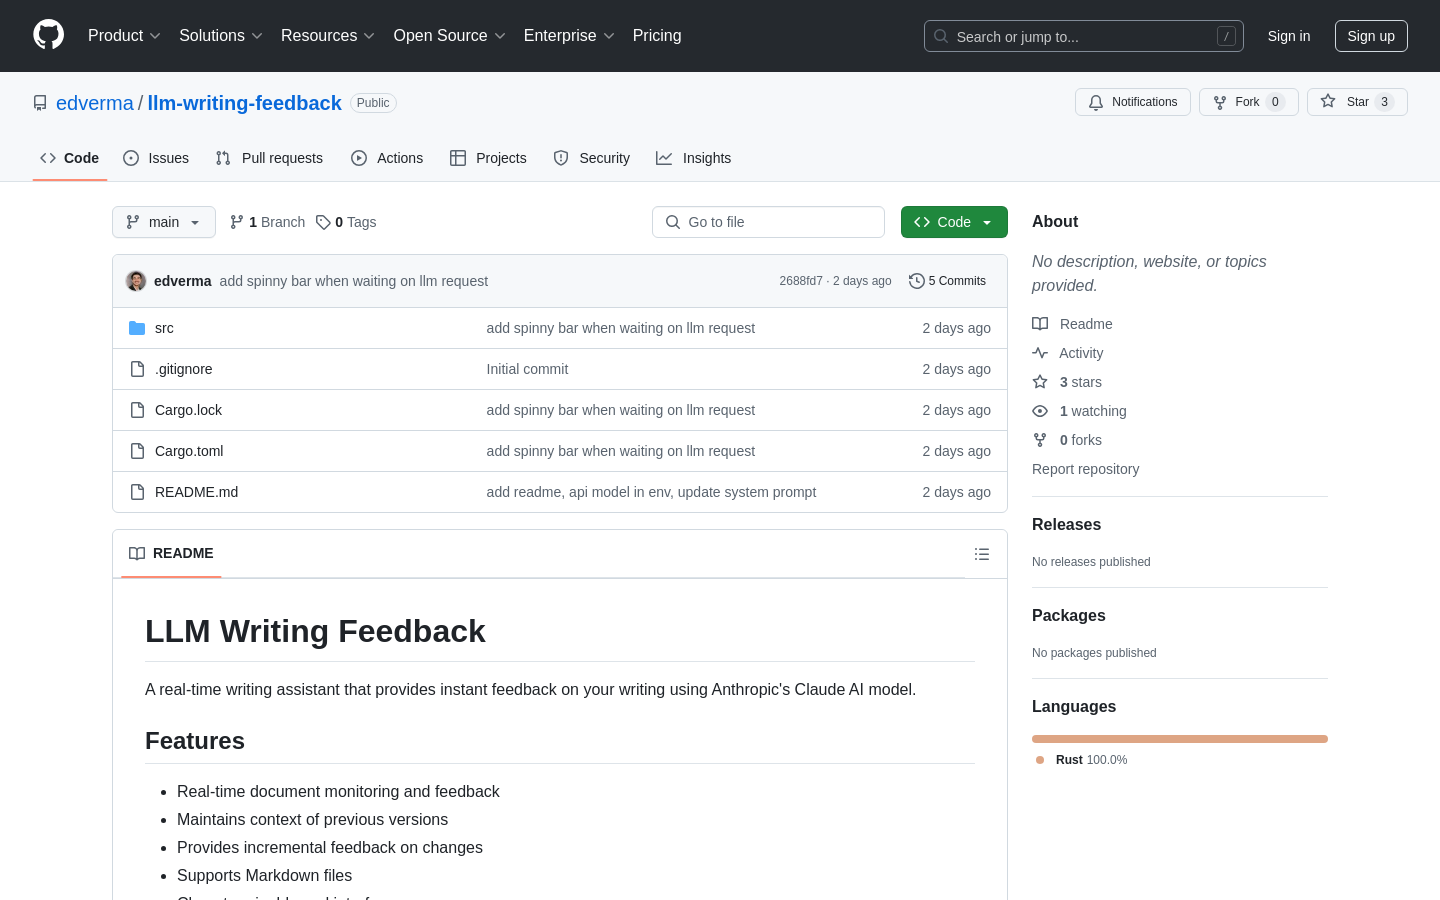Click the repository book icon beside edverma
Image resolution: width=1440 pixels, height=900 pixels.
point(40,103)
